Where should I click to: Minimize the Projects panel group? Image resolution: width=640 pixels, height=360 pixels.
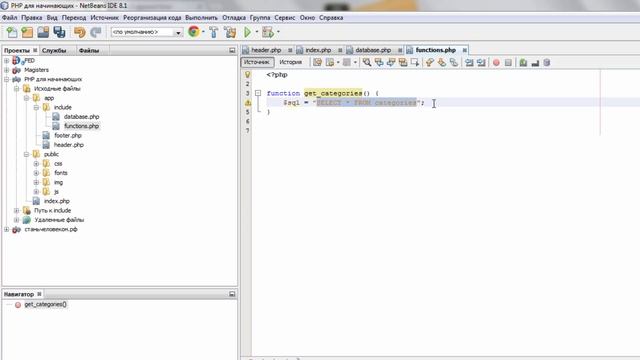pyautogui.click(x=232, y=50)
